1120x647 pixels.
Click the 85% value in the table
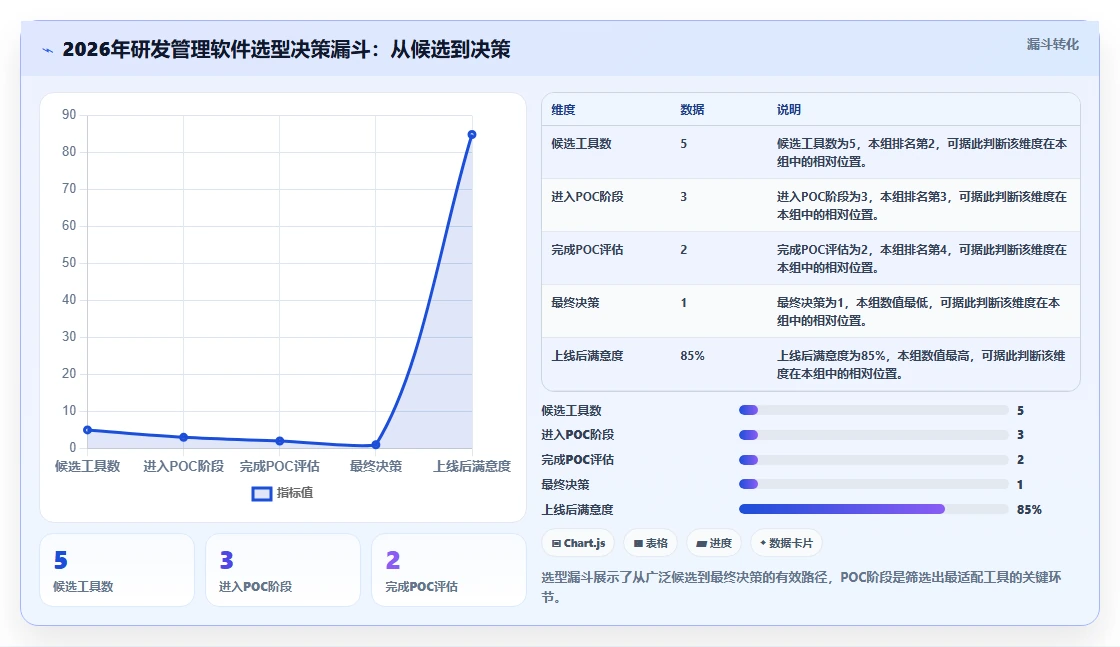pyautogui.click(x=692, y=356)
